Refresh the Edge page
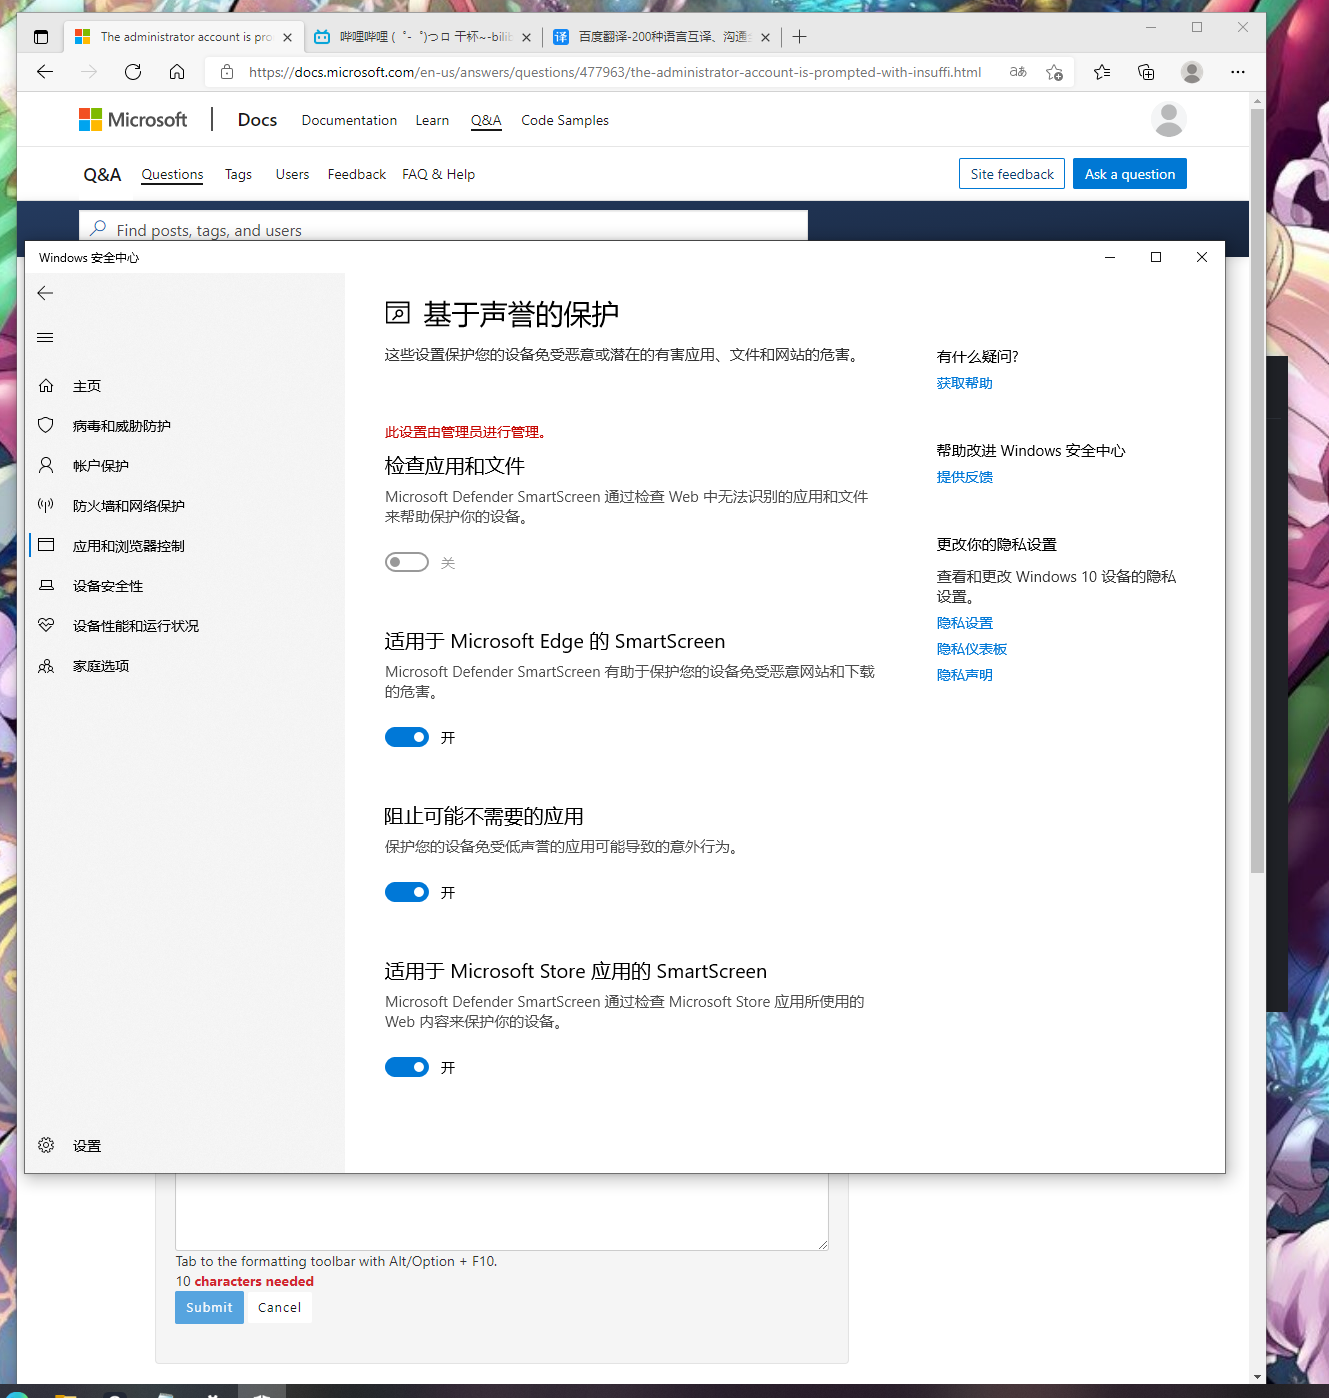This screenshot has width=1329, height=1398. click(x=133, y=72)
